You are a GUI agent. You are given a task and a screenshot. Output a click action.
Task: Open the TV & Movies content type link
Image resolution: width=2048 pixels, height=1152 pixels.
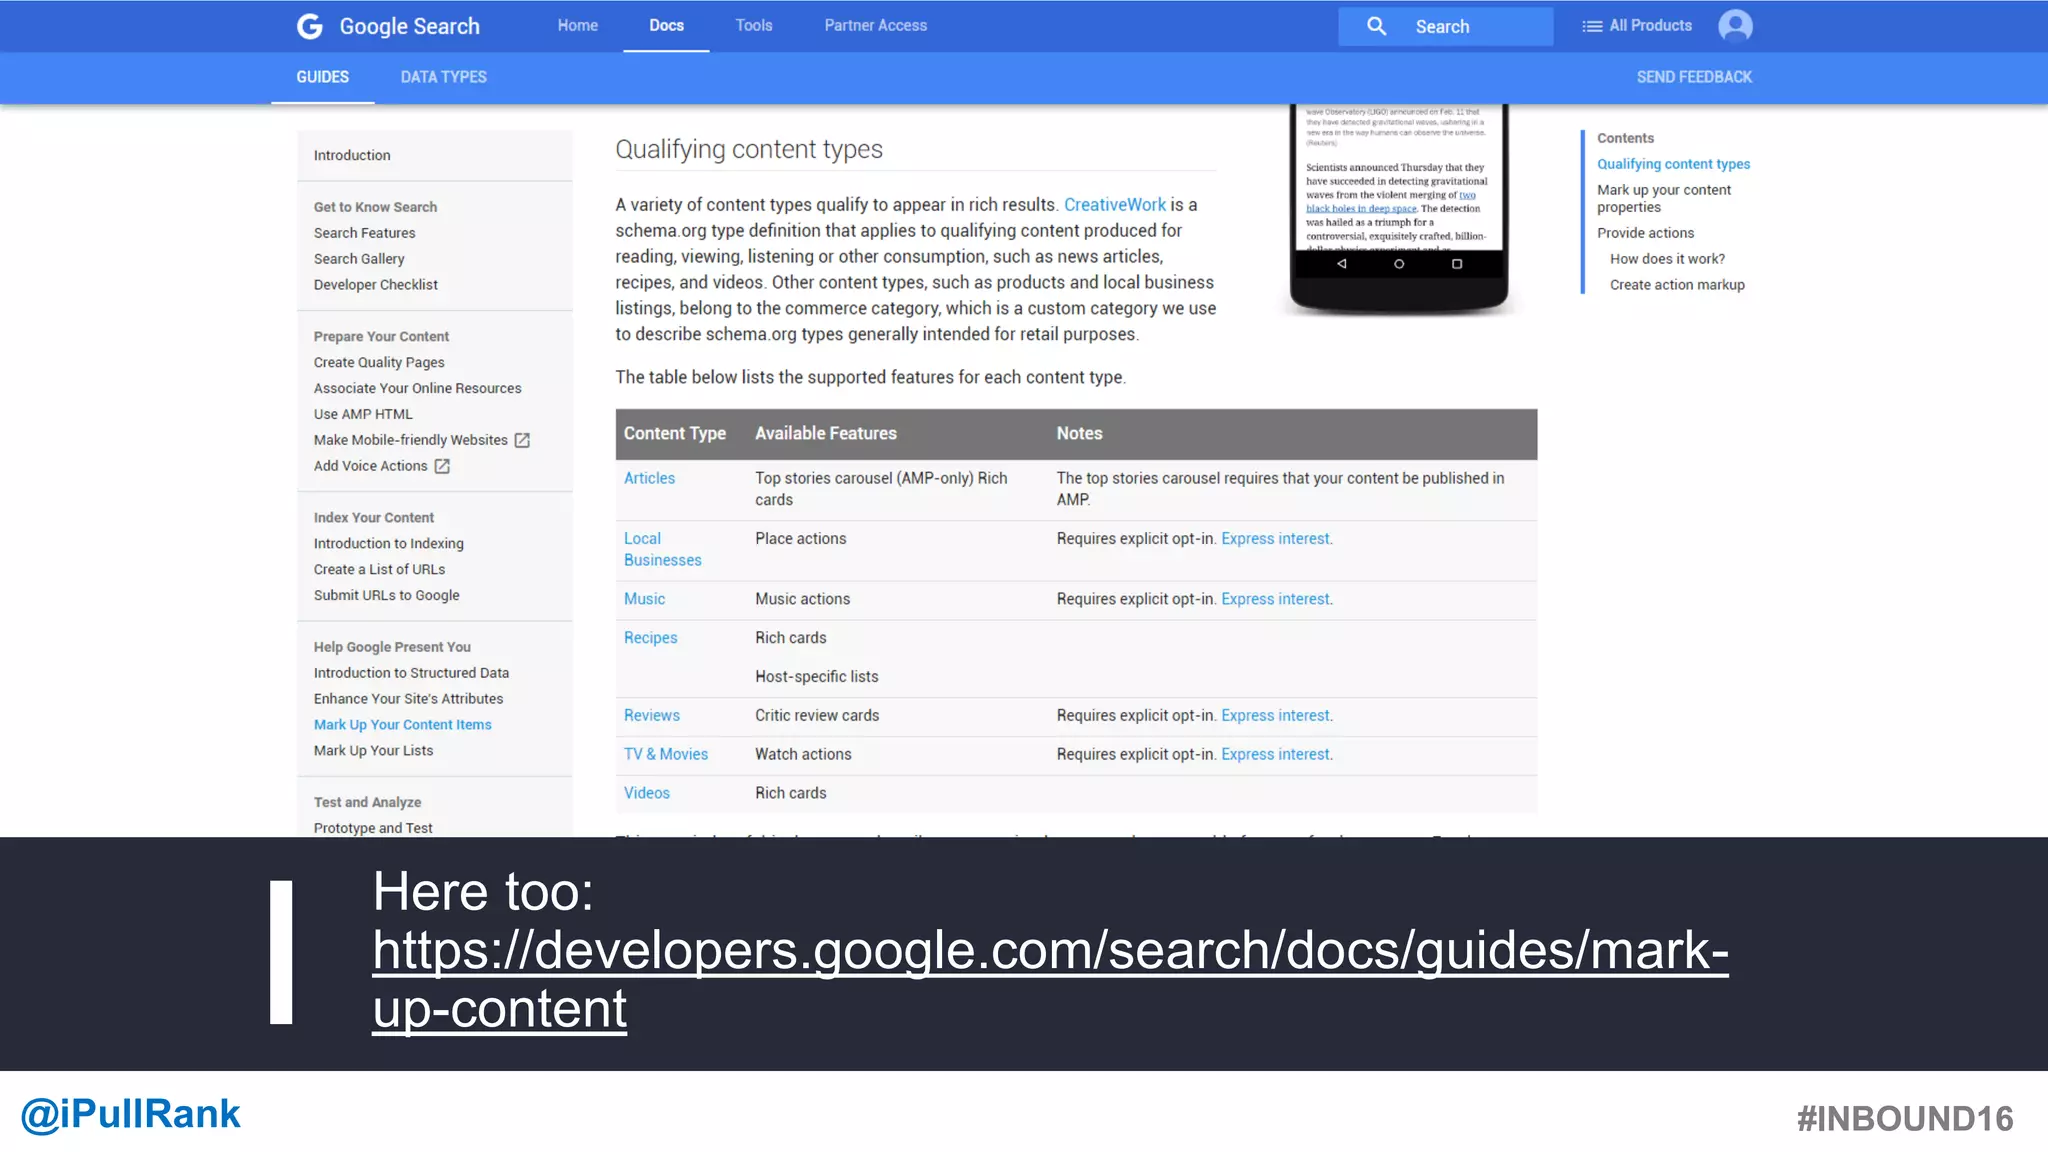665,755
